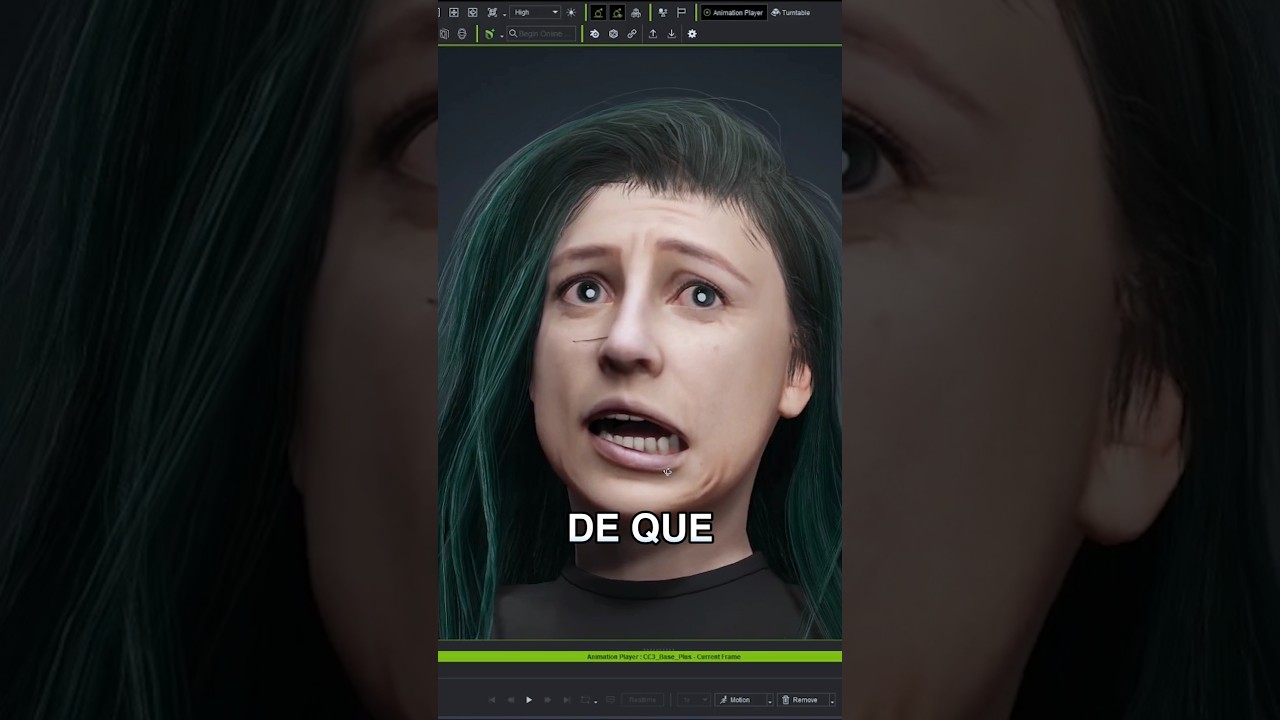Open the 1x playback speed dropdown
1280x720 pixels.
(x=694, y=700)
